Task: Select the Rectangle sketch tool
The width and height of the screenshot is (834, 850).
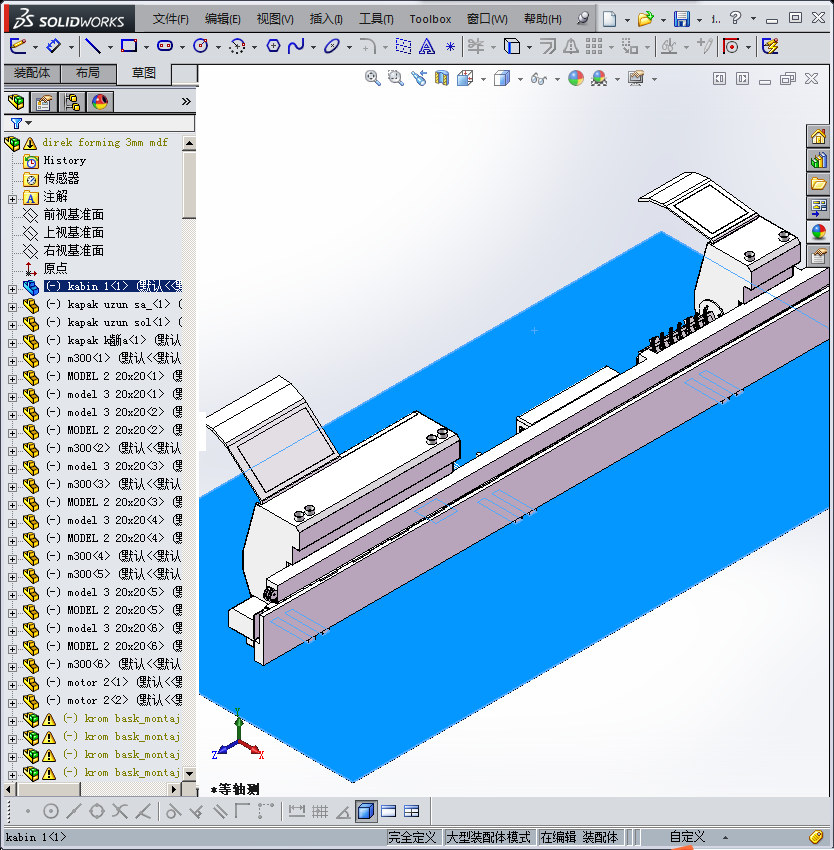Action: click(129, 47)
